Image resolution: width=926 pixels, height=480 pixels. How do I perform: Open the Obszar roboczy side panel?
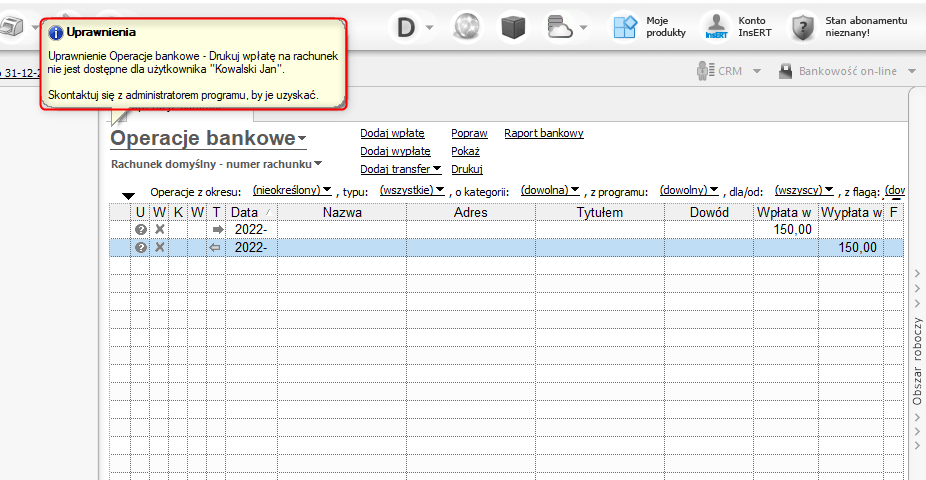click(x=917, y=361)
